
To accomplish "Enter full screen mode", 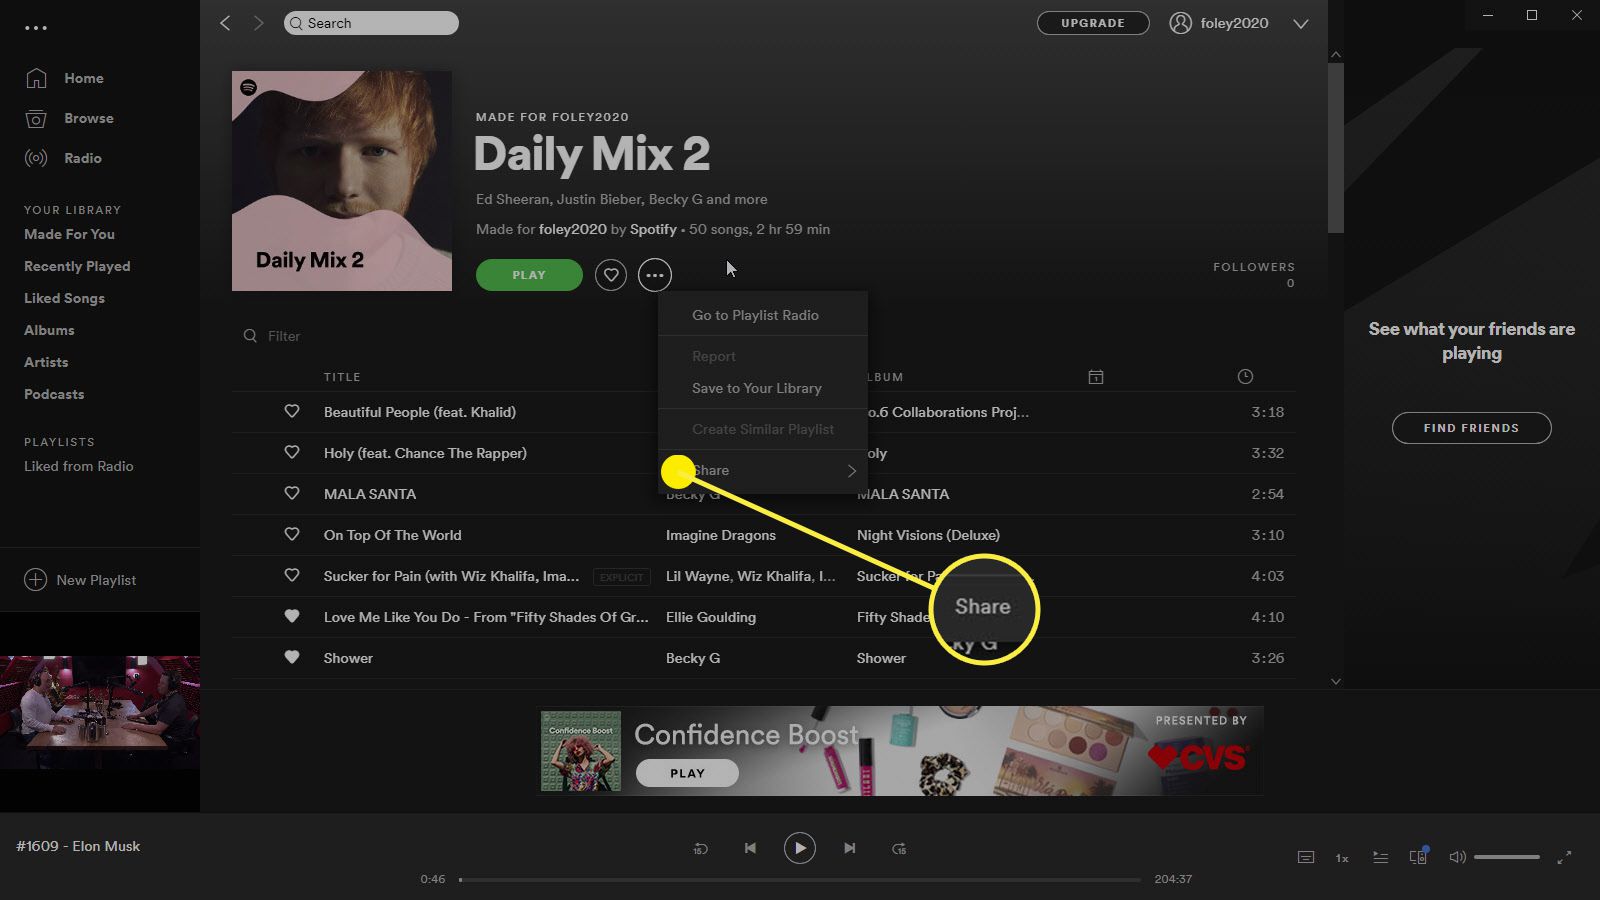I will pos(1564,857).
